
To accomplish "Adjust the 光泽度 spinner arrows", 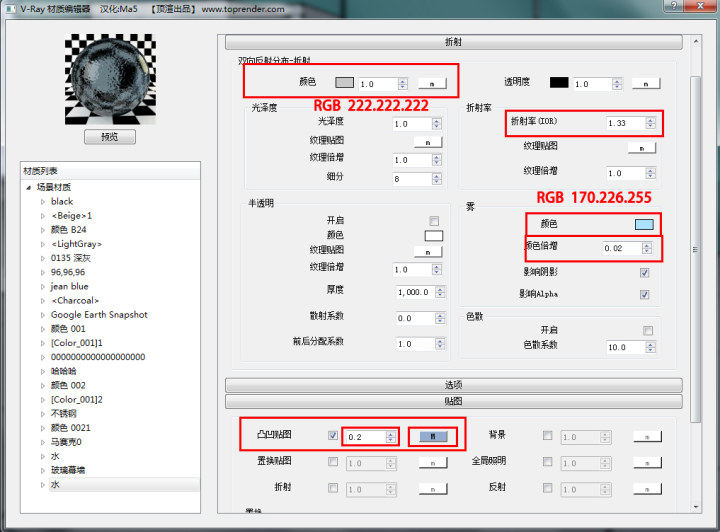I will [x=437, y=124].
